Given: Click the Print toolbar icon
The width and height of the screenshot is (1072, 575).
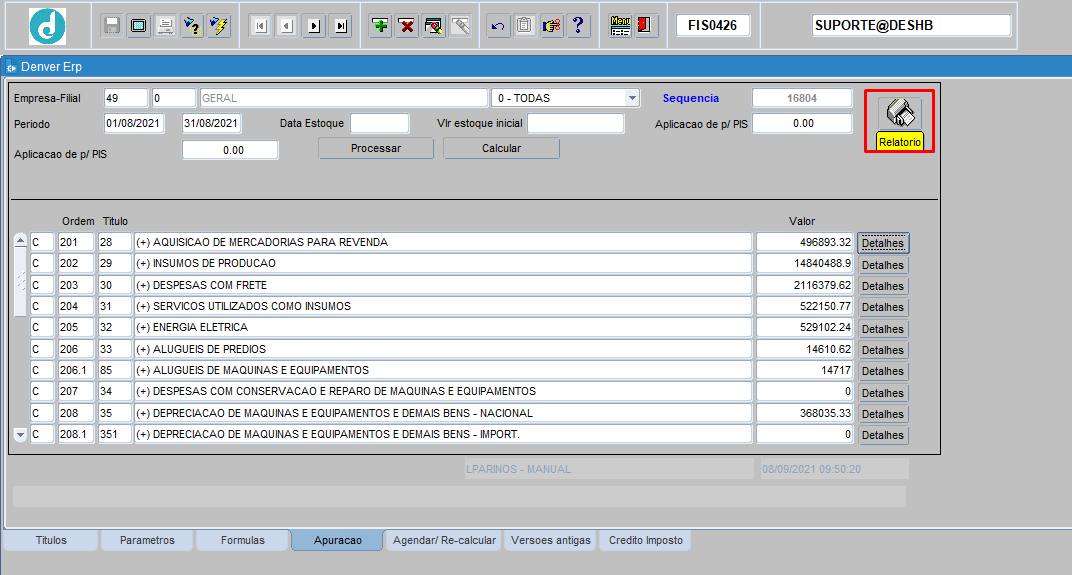Looking at the screenshot, I should [165, 26].
